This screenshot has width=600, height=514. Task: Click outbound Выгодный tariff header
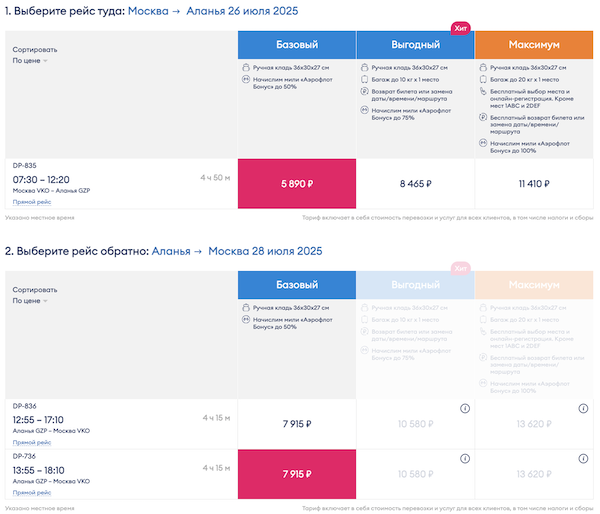tap(414, 45)
